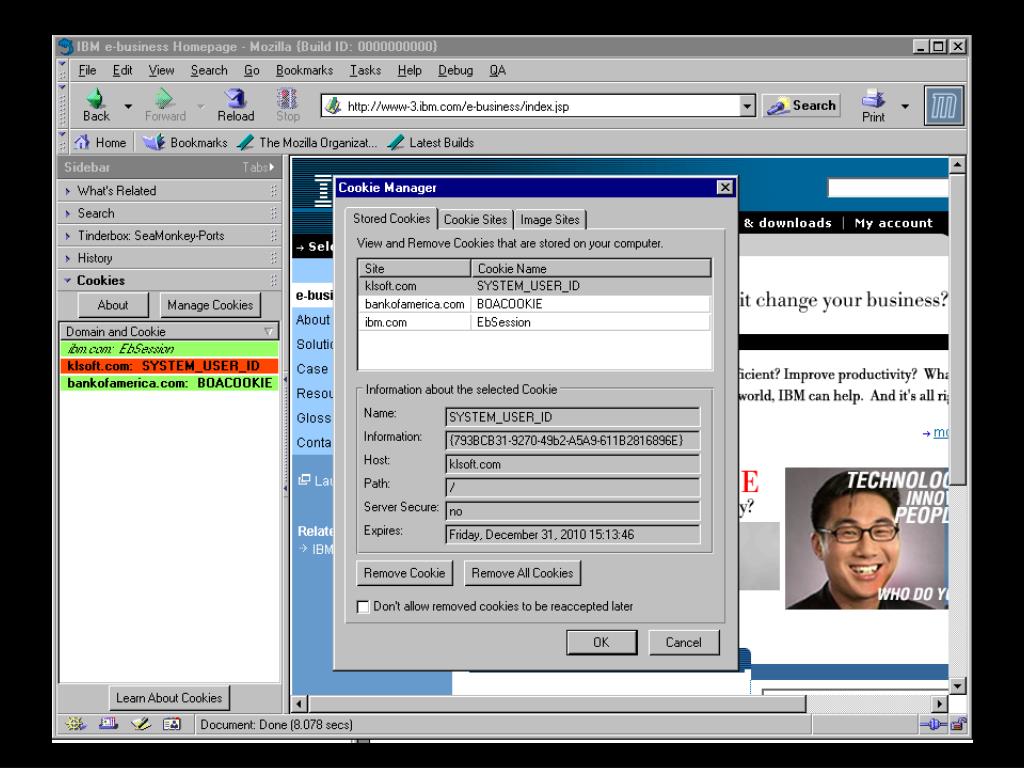Image resolution: width=1024 pixels, height=768 pixels.
Task: Click Learn About Cookies button
Action: click(x=169, y=698)
